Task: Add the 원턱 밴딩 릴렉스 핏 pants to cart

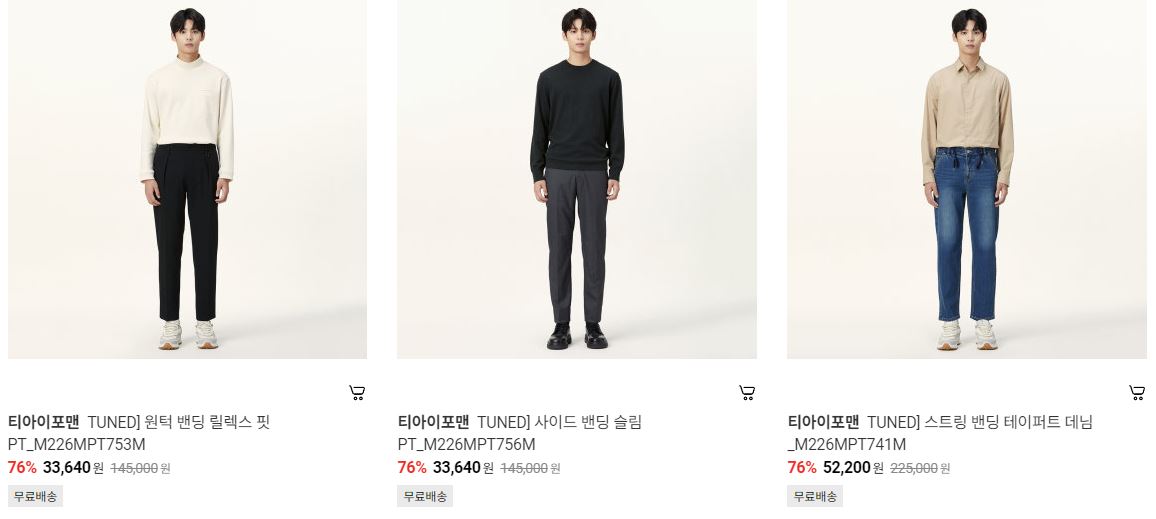Action: (x=357, y=393)
